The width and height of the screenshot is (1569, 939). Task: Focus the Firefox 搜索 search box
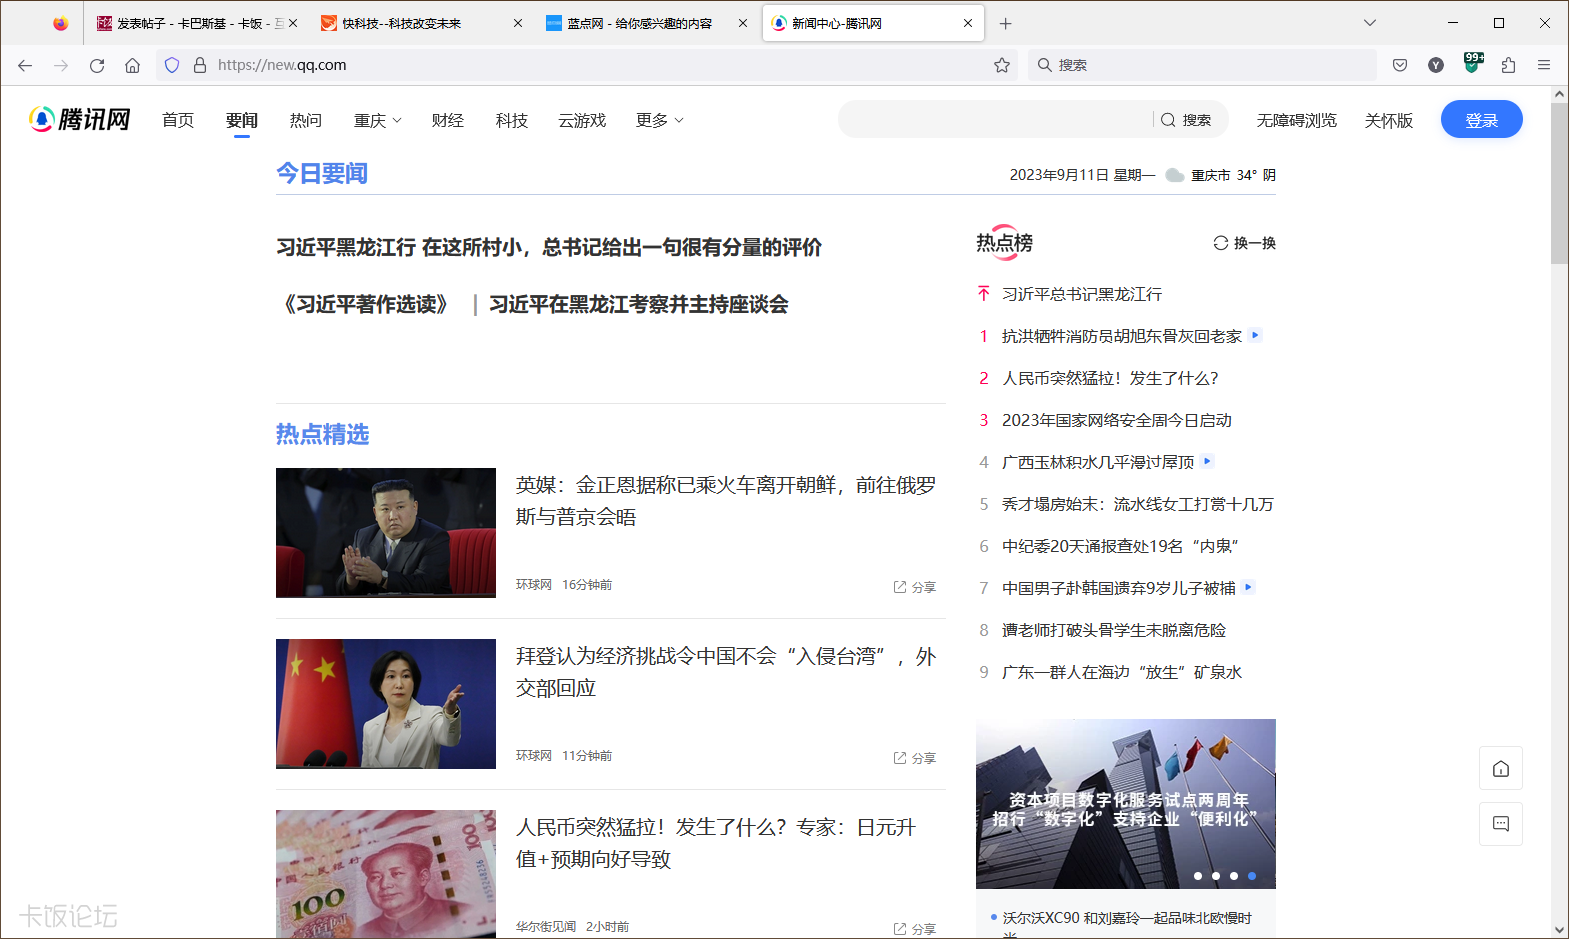point(1202,65)
